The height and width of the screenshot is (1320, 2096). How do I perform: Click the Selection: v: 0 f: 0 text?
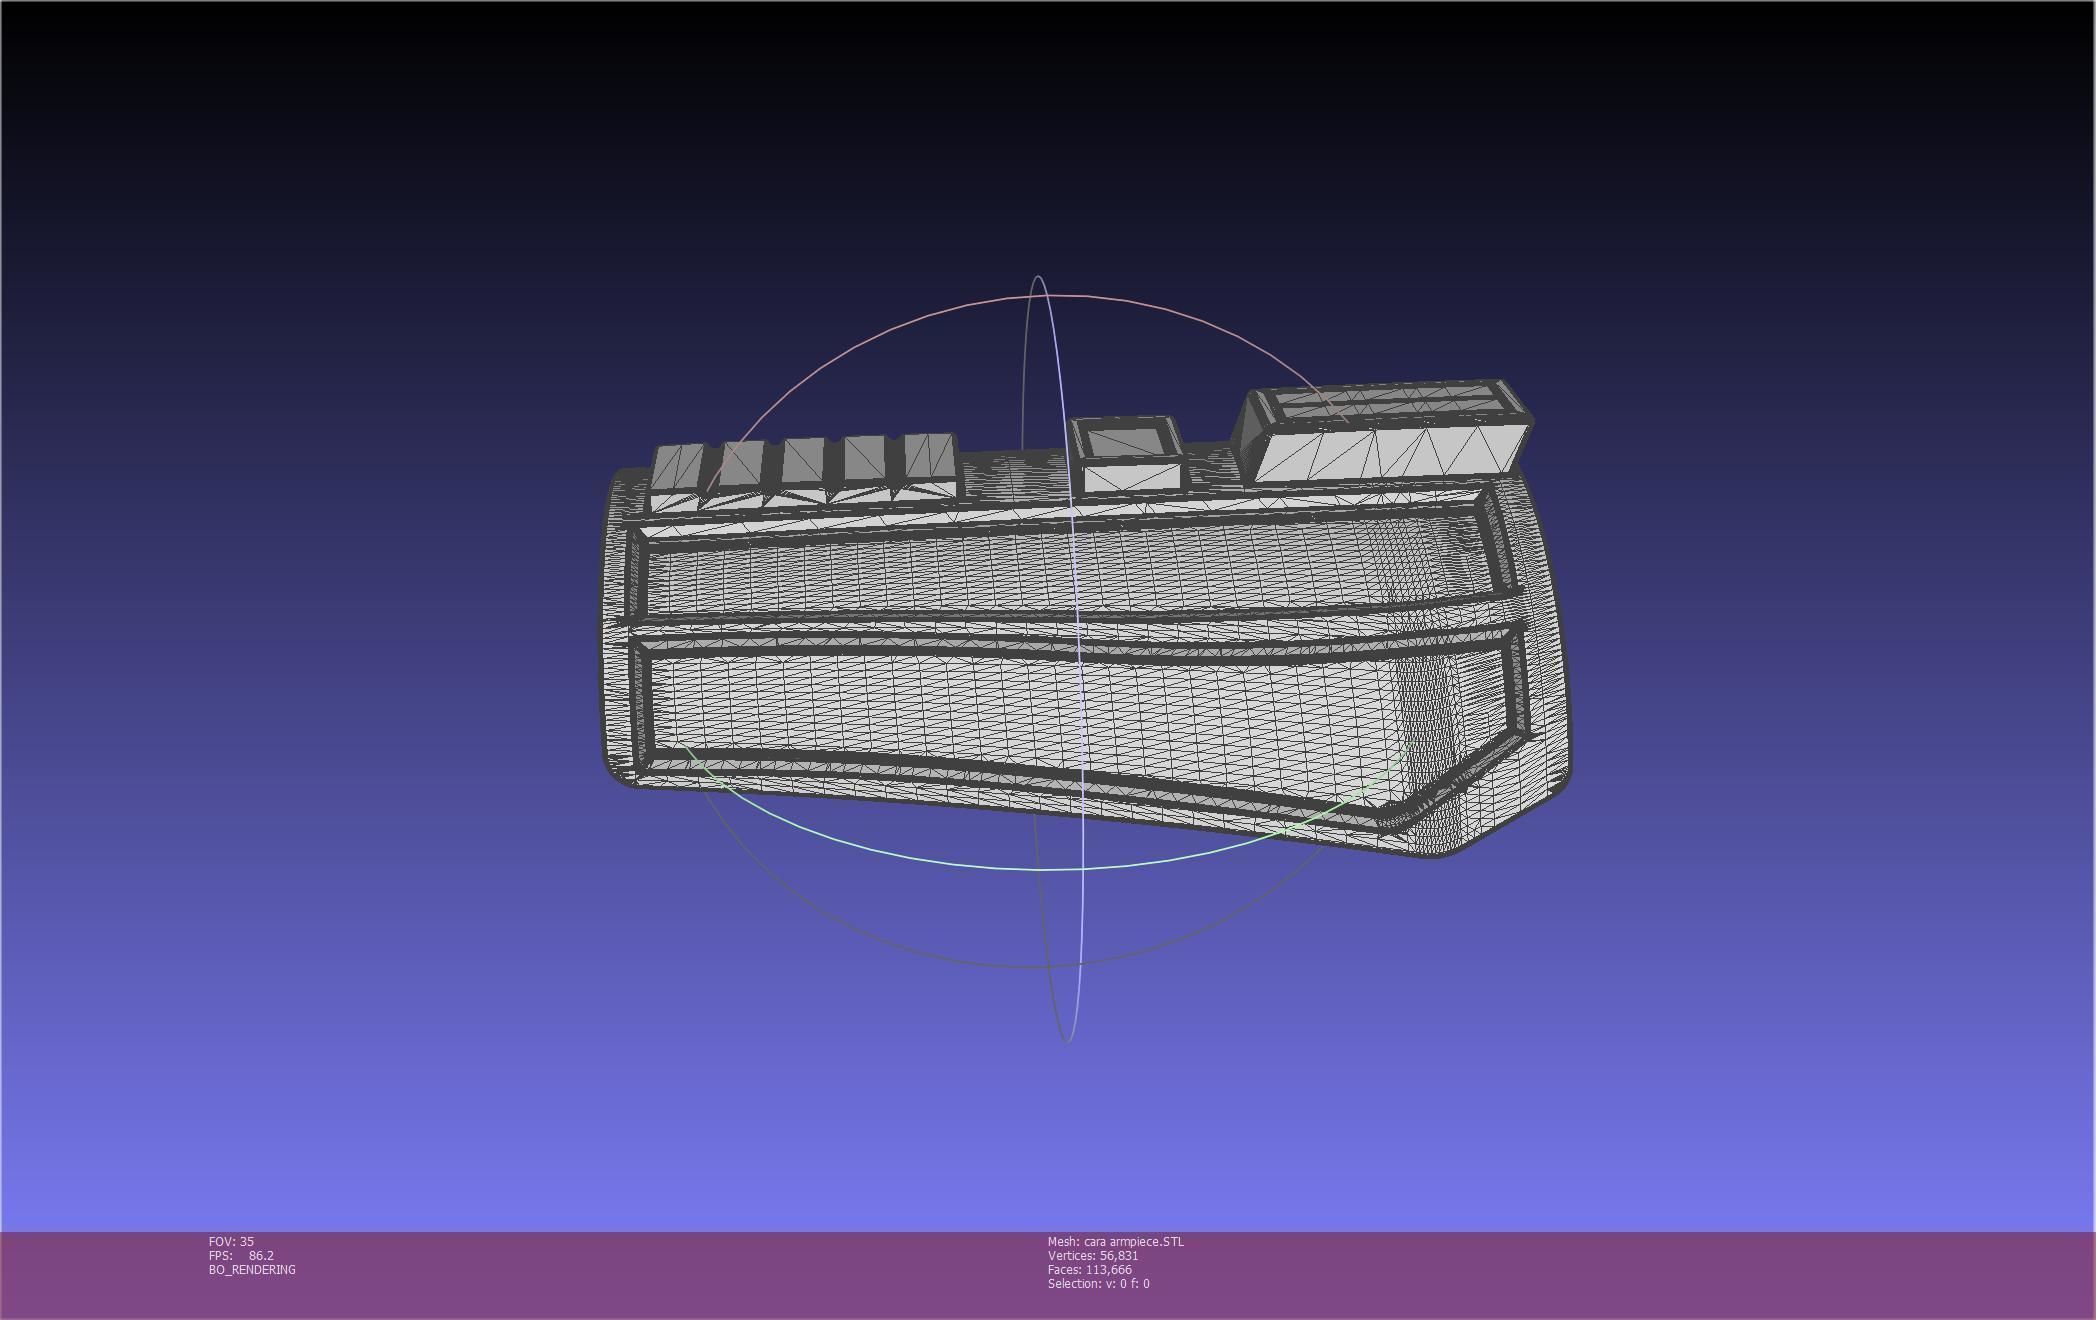tap(1098, 1283)
